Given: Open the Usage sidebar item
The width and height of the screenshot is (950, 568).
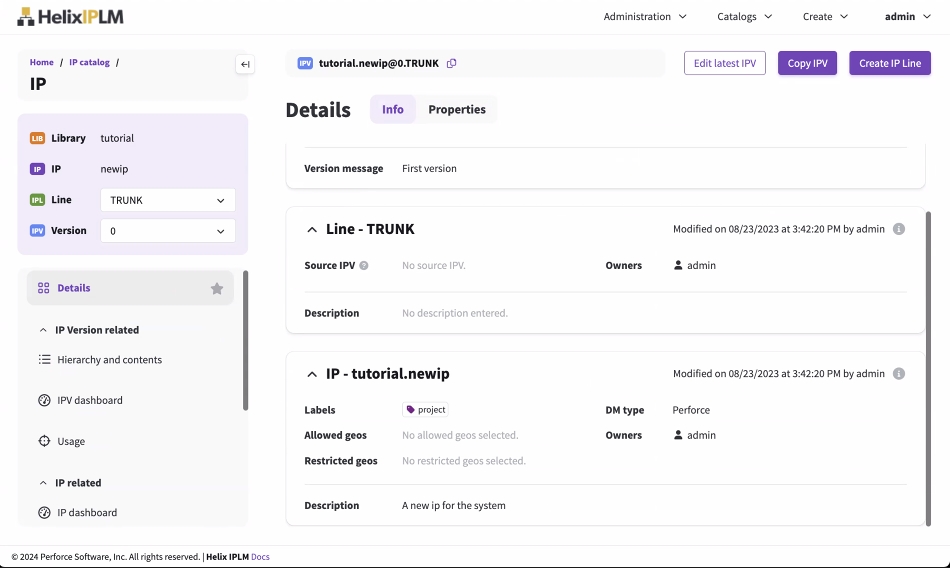Looking at the screenshot, I should pyautogui.click(x=71, y=441).
